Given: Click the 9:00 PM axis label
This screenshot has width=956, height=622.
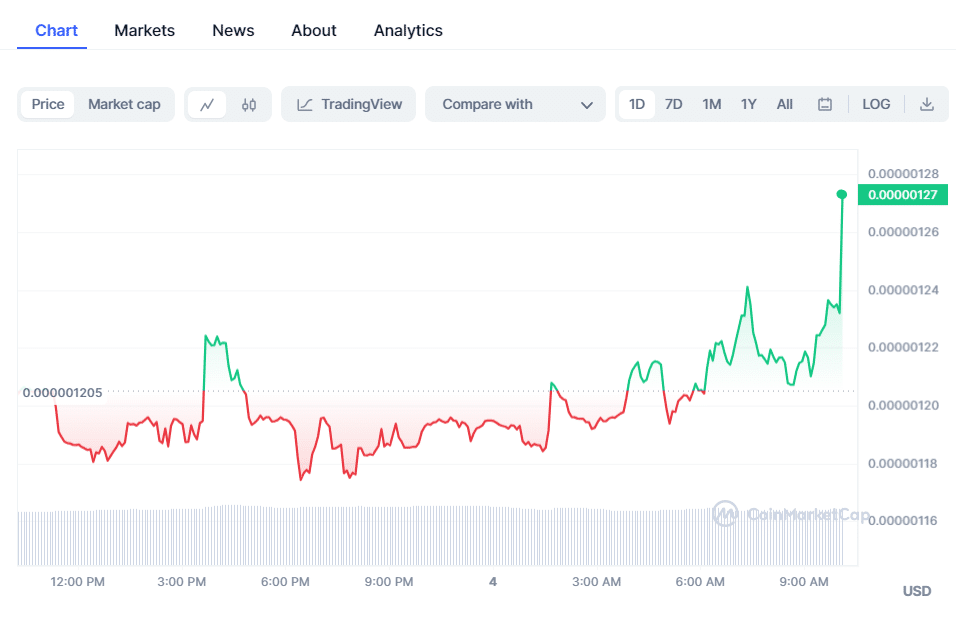Looking at the screenshot, I should [389, 582].
